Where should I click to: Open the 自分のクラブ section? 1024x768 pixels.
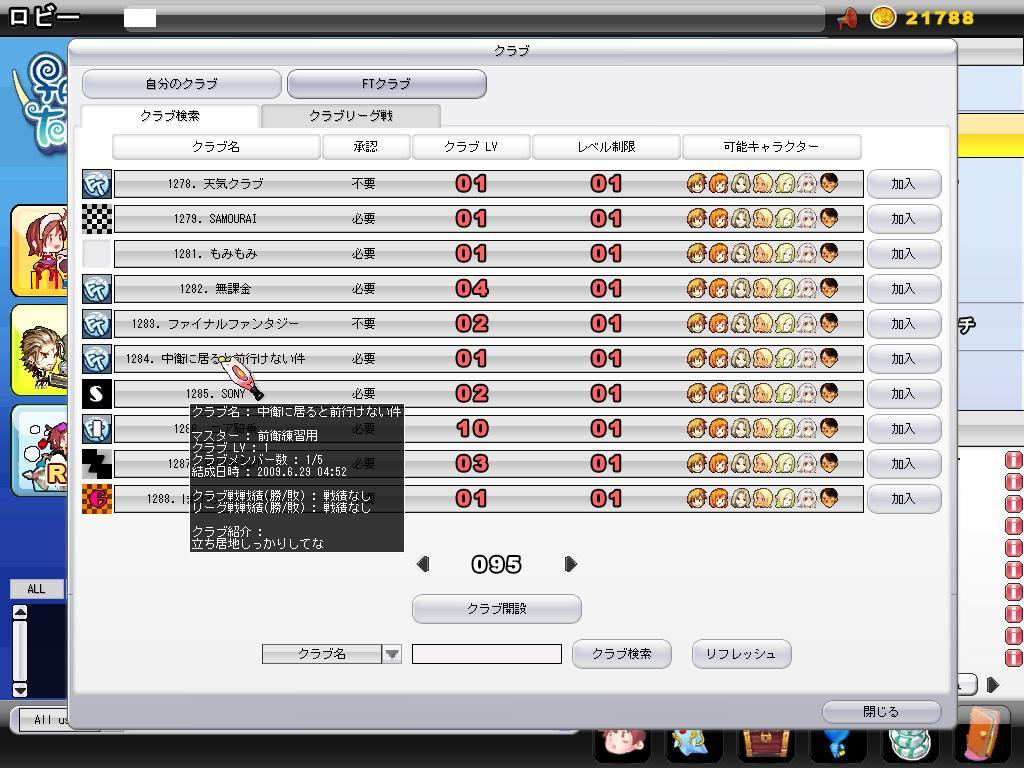pos(181,84)
